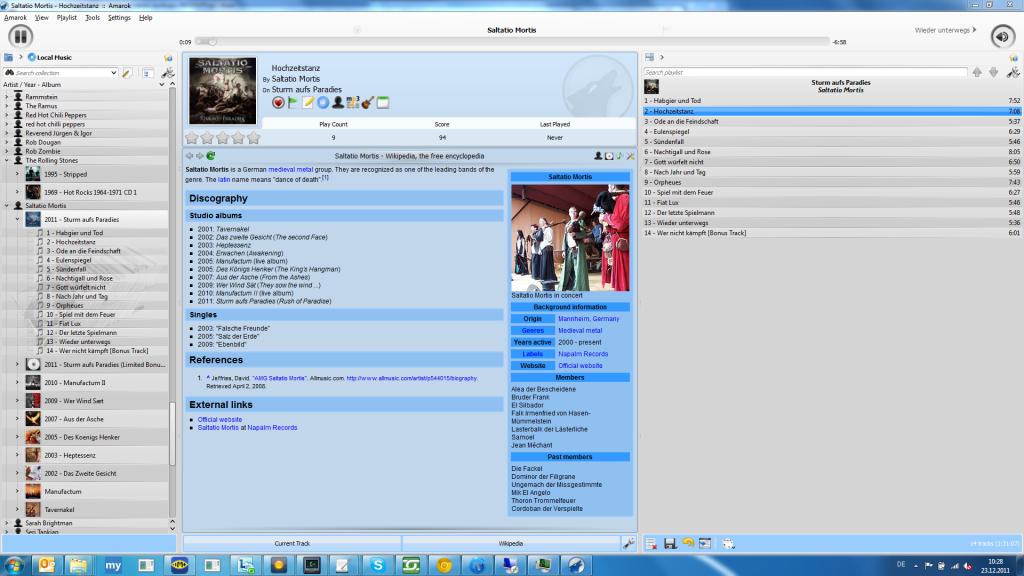Go back in the Wikipedia applet
The height and width of the screenshot is (576, 1024).
pyautogui.click(x=189, y=156)
